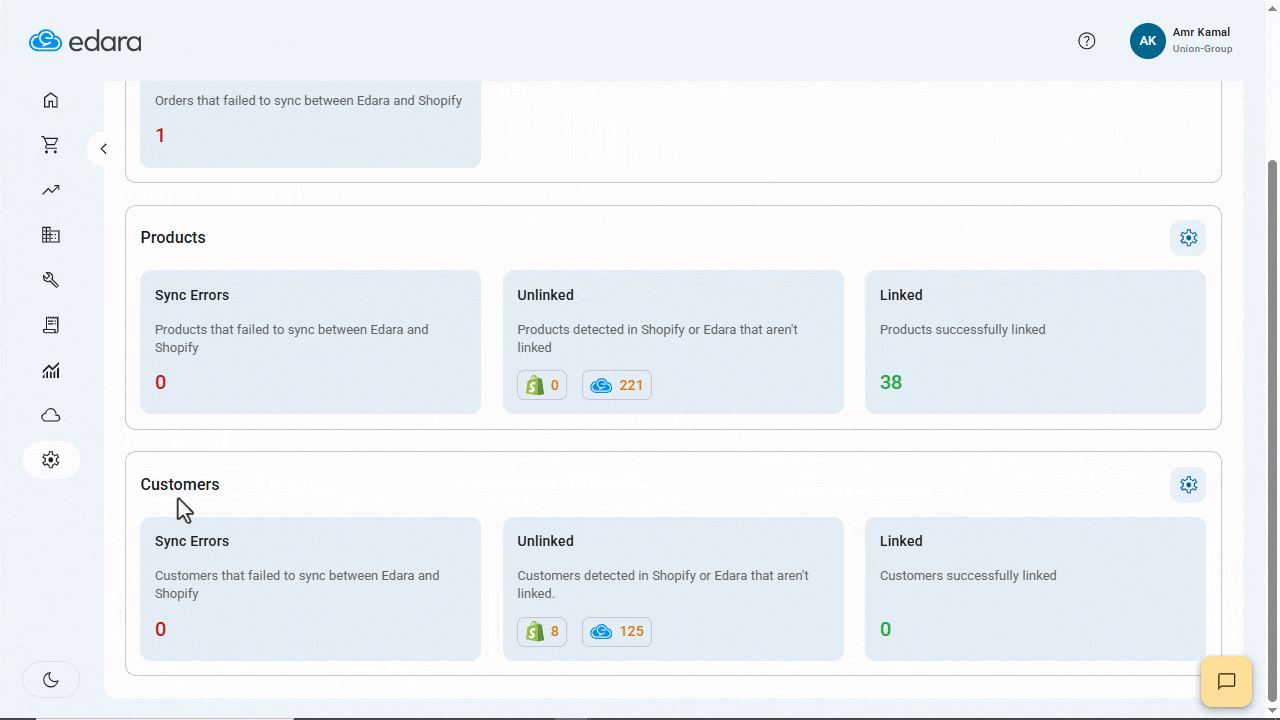Viewport: 1280px width, 720px height.
Task: Click the Products section heading
Action: tap(173, 238)
